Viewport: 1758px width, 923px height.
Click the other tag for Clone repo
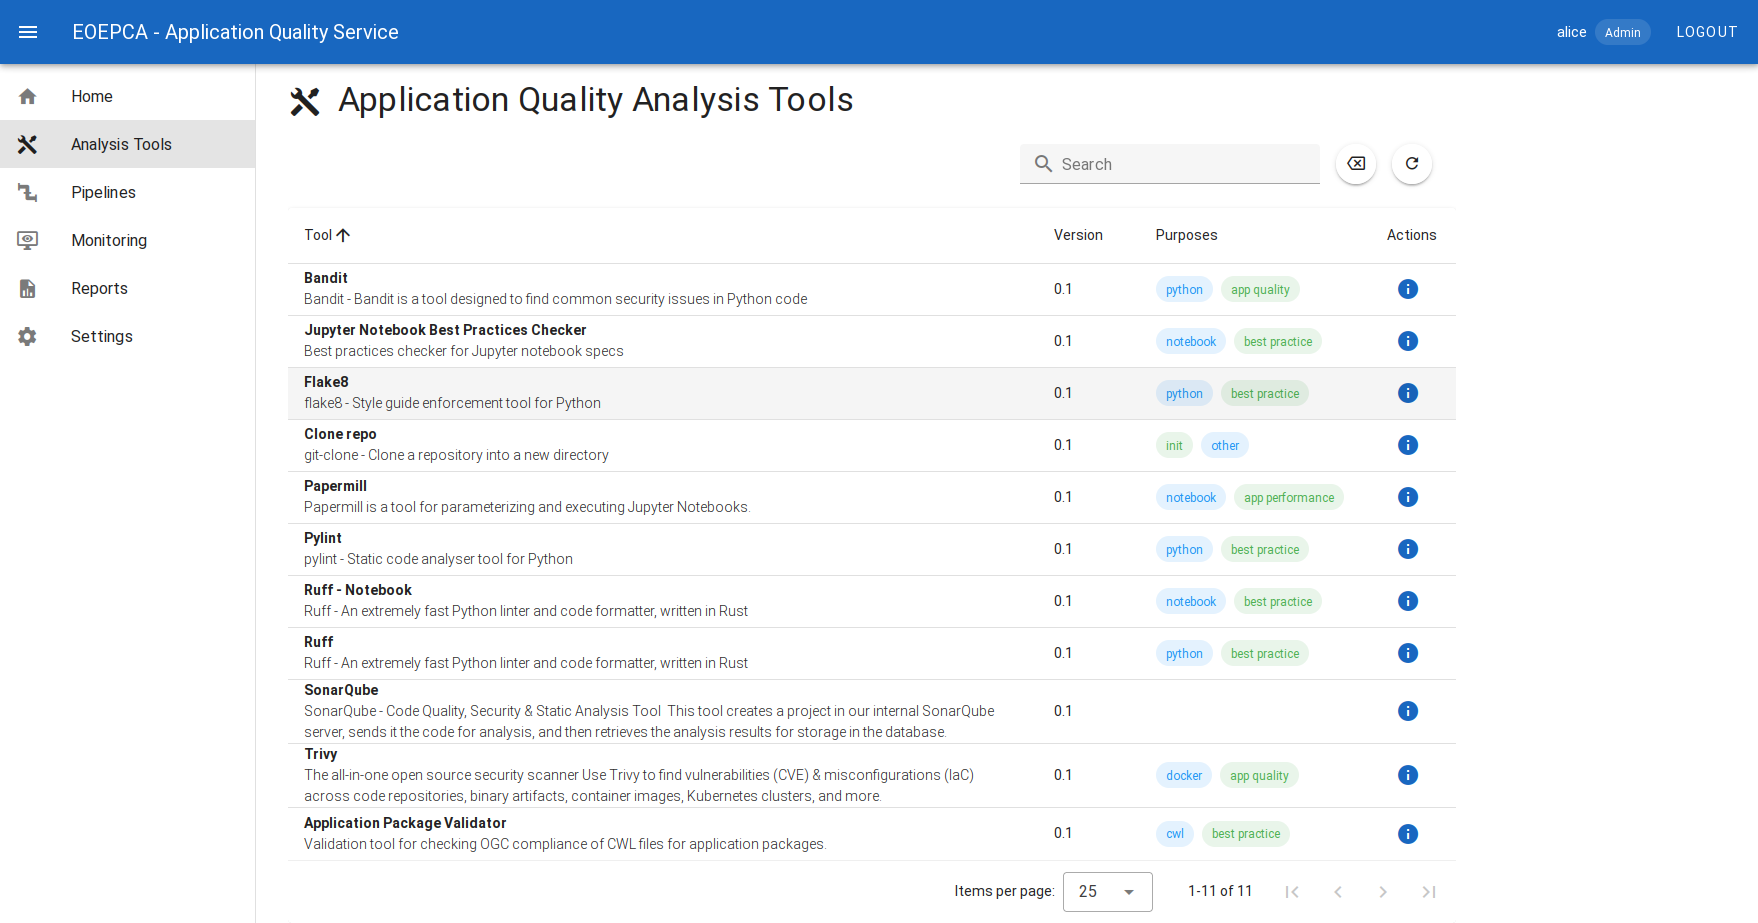(1225, 446)
